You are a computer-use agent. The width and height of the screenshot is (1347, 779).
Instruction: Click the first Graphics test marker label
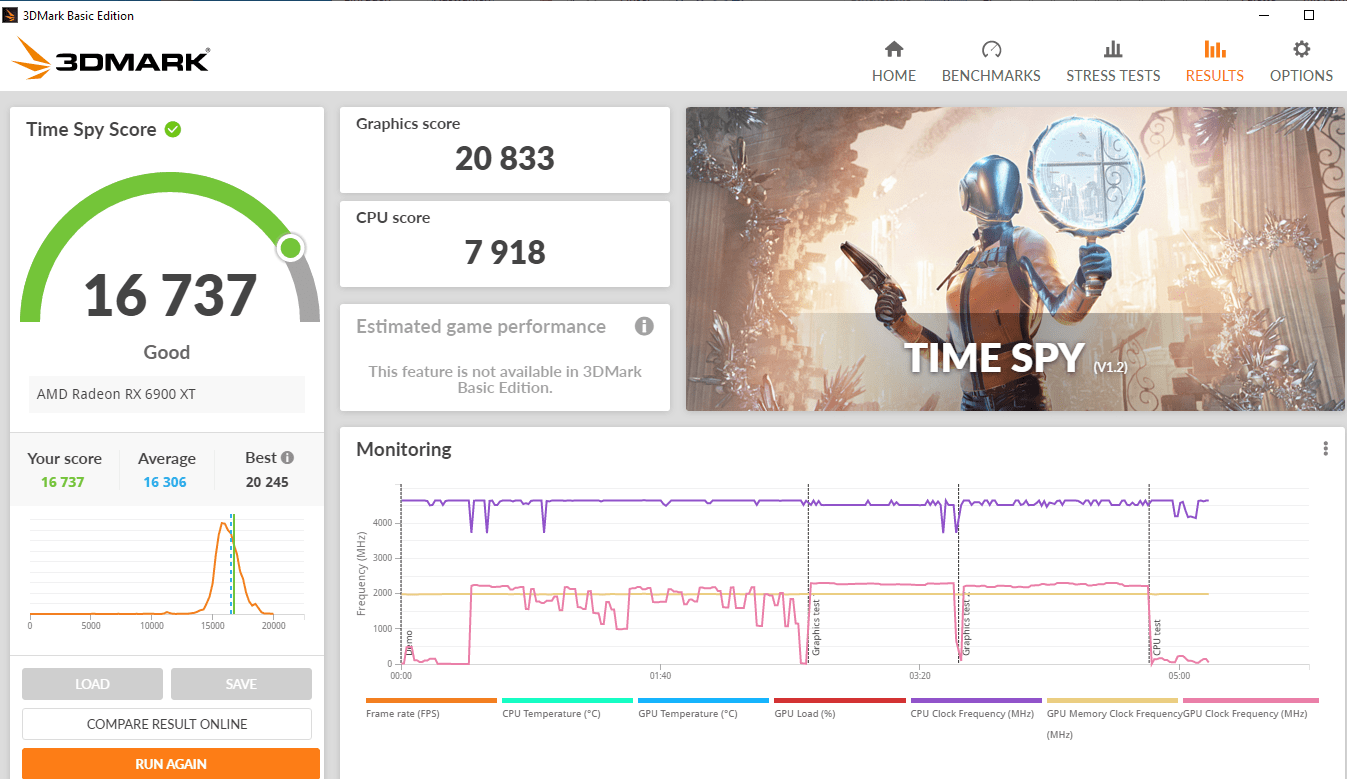816,627
